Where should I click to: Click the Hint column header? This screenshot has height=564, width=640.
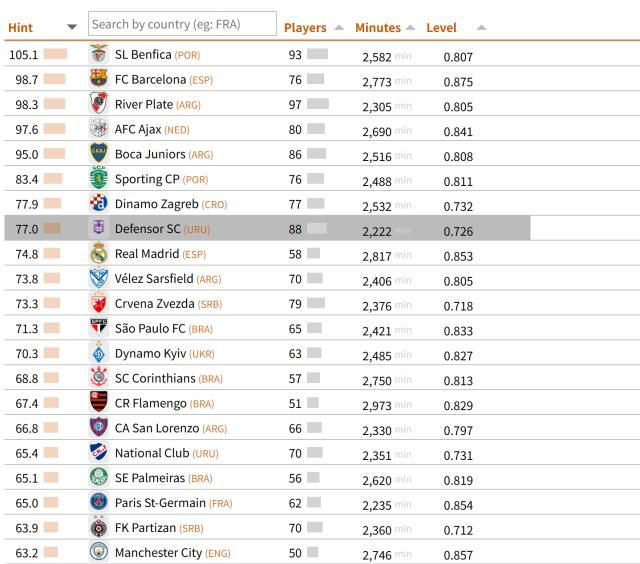click(21, 28)
